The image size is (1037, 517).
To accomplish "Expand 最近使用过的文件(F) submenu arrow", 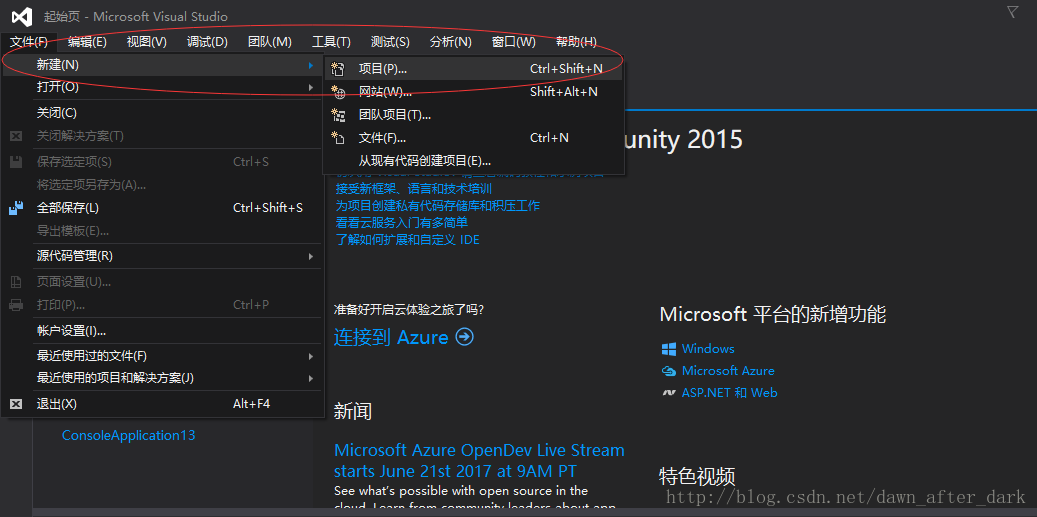I will 310,356.
